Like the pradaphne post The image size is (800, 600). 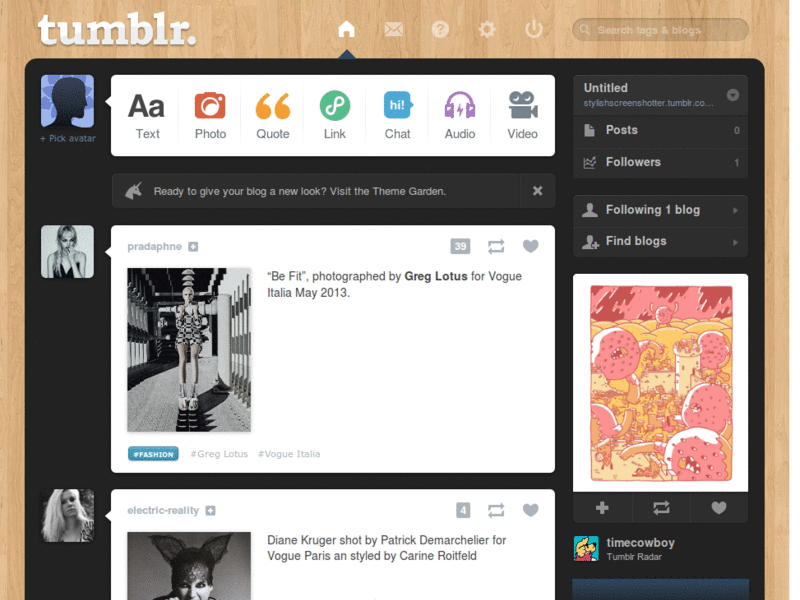pyautogui.click(x=531, y=246)
